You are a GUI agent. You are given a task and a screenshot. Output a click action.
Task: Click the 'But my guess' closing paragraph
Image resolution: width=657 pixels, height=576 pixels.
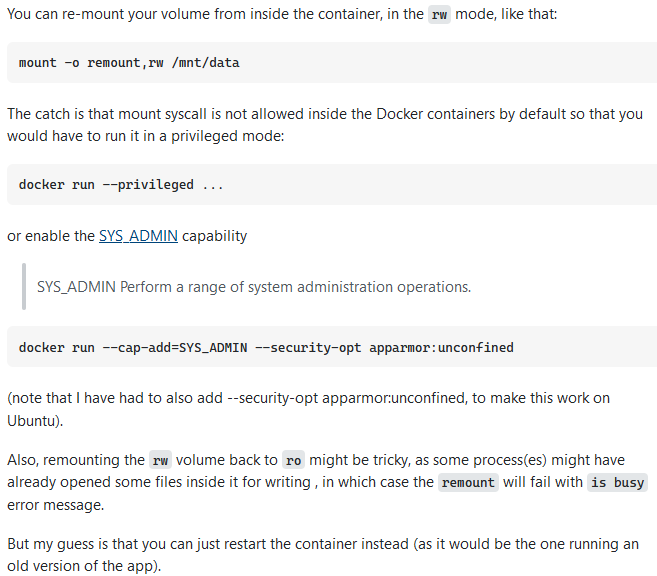point(323,555)
